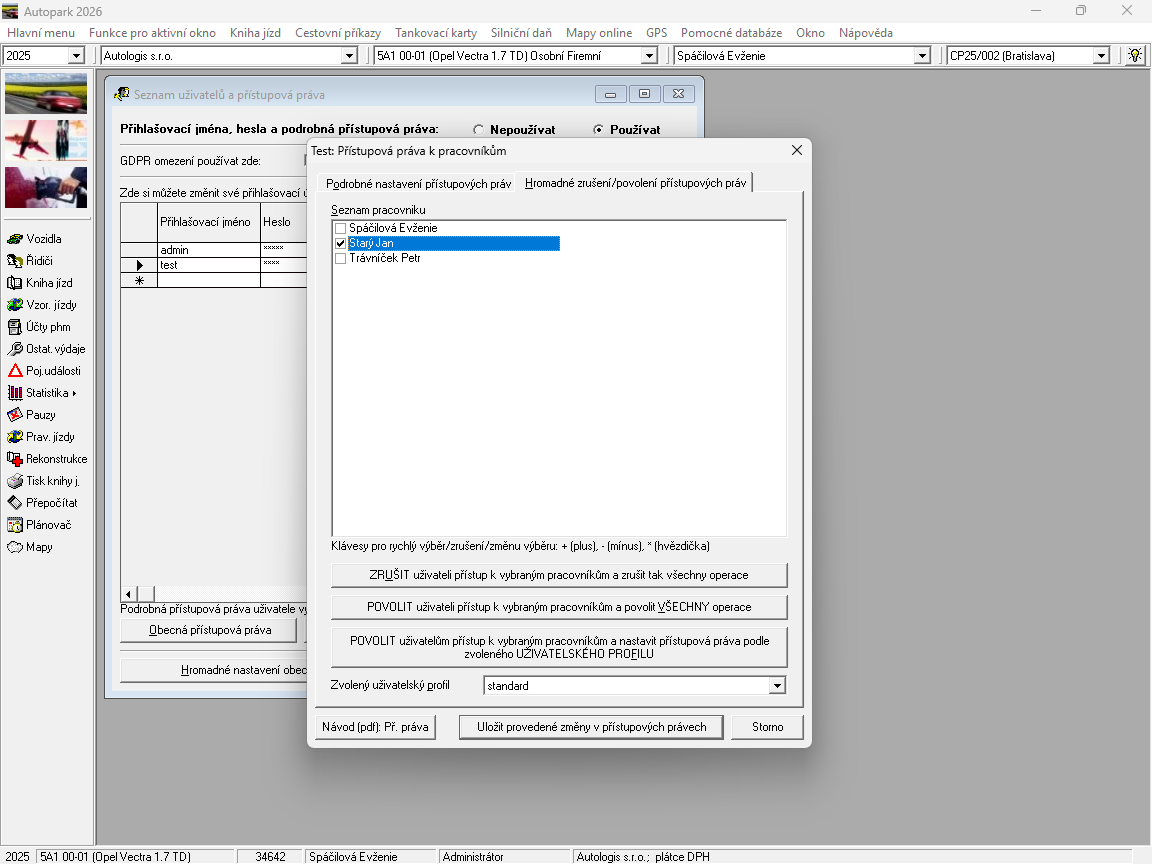Expand the Autologis s.r.o. company dropdown
The width and height of the screenshot is (1152, 864).
click(349, 56)
